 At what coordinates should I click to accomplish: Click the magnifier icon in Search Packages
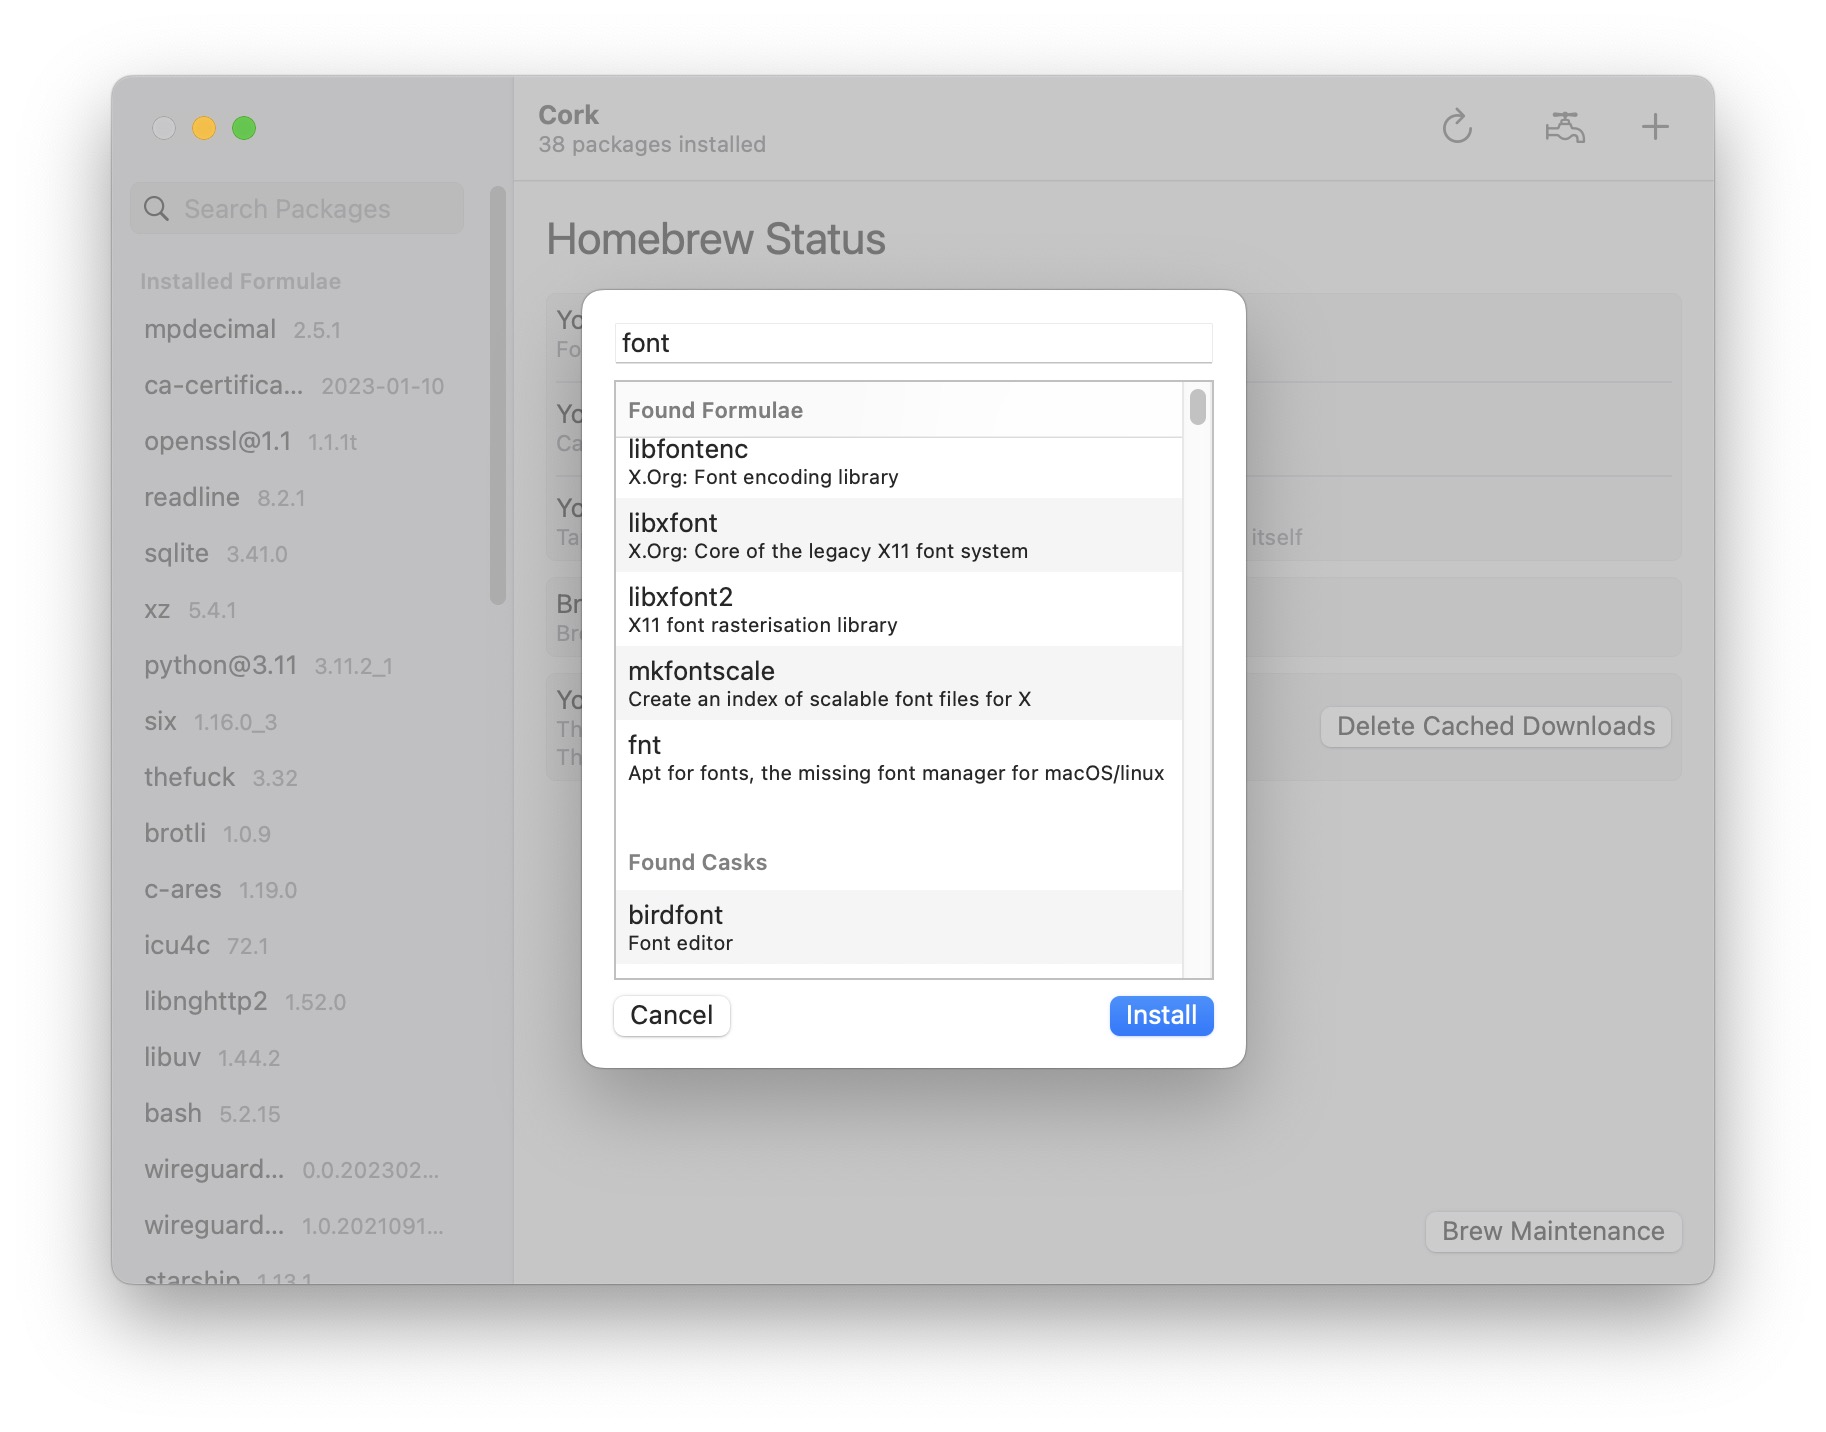[157, 209]
